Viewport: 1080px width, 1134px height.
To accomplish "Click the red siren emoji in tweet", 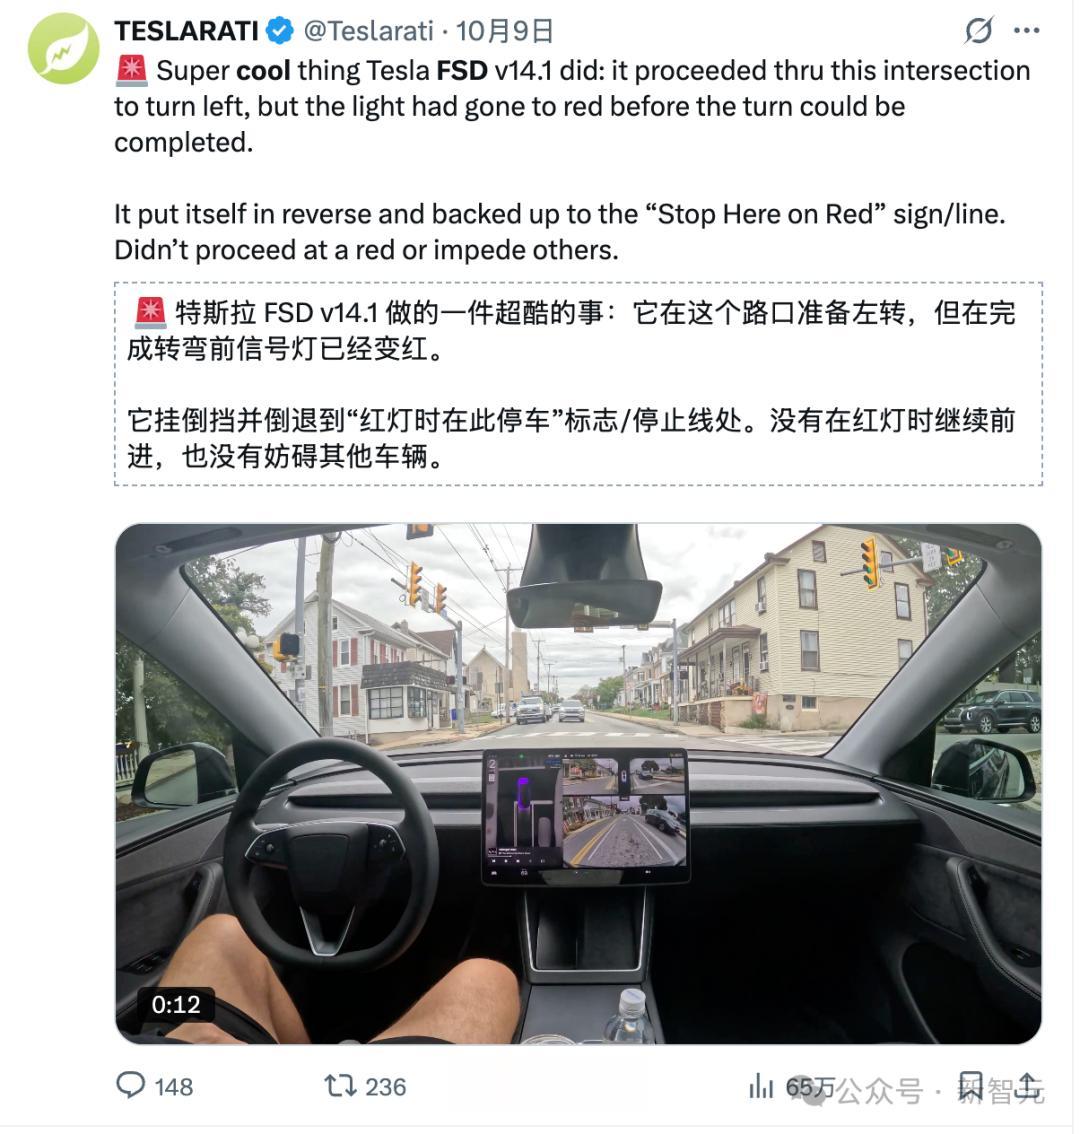I will tap(132, 71).
